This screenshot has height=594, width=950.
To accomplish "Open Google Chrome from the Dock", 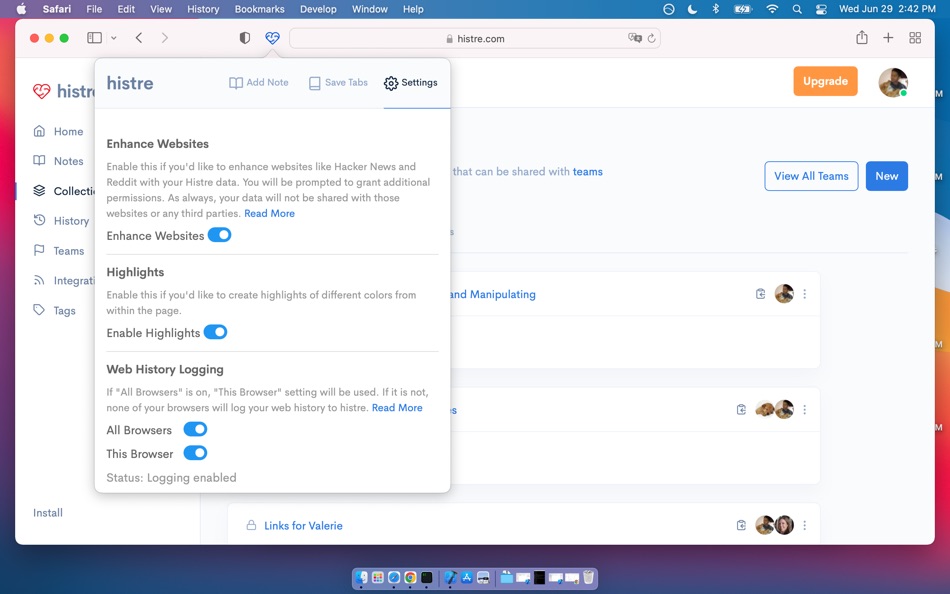I will 410,578.
